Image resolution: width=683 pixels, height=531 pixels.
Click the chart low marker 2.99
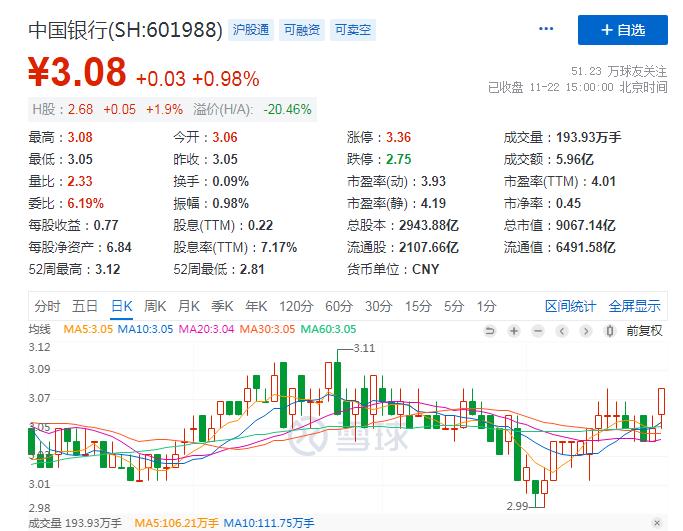[517, 506]
